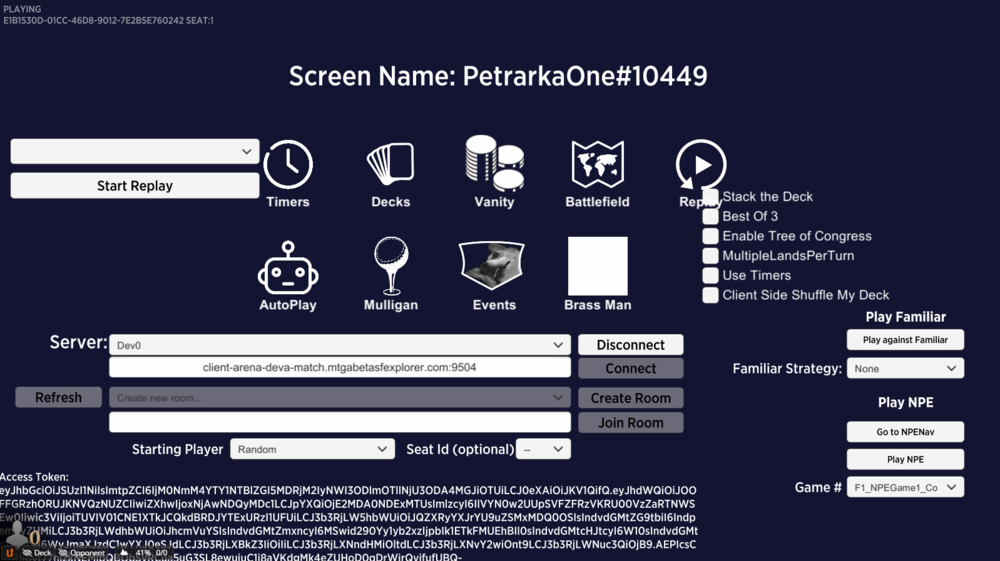Enable Stack the Deck checkbox
1000x561 pixels.
pos(710,196)
